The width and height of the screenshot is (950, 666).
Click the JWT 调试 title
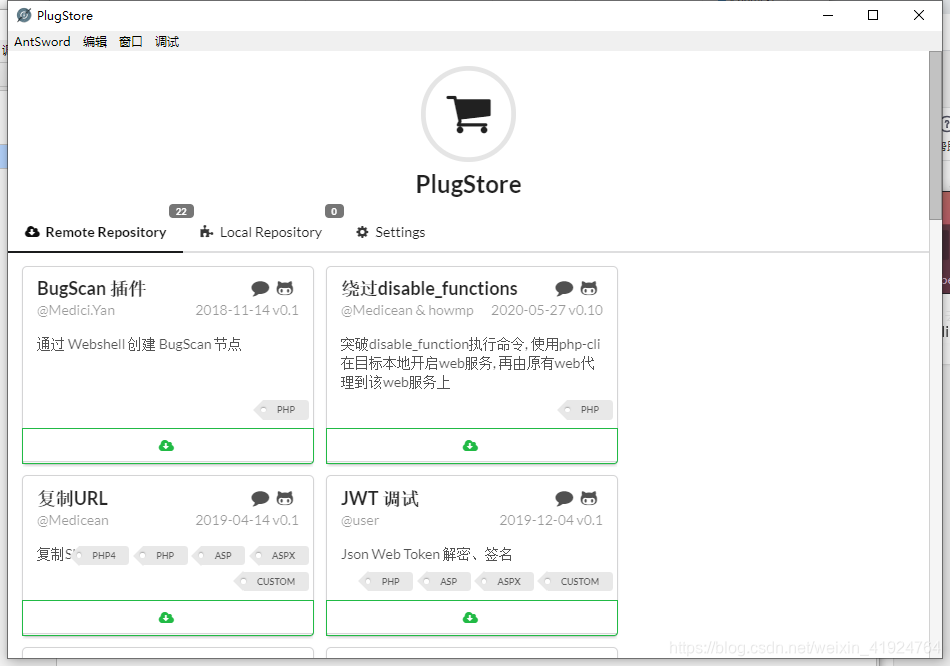379,498
